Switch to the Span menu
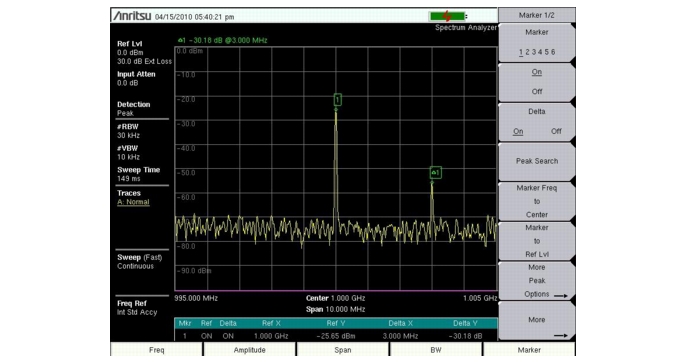Image resolution: width=689 pixels, height=362 pixels. coord(343,350)
